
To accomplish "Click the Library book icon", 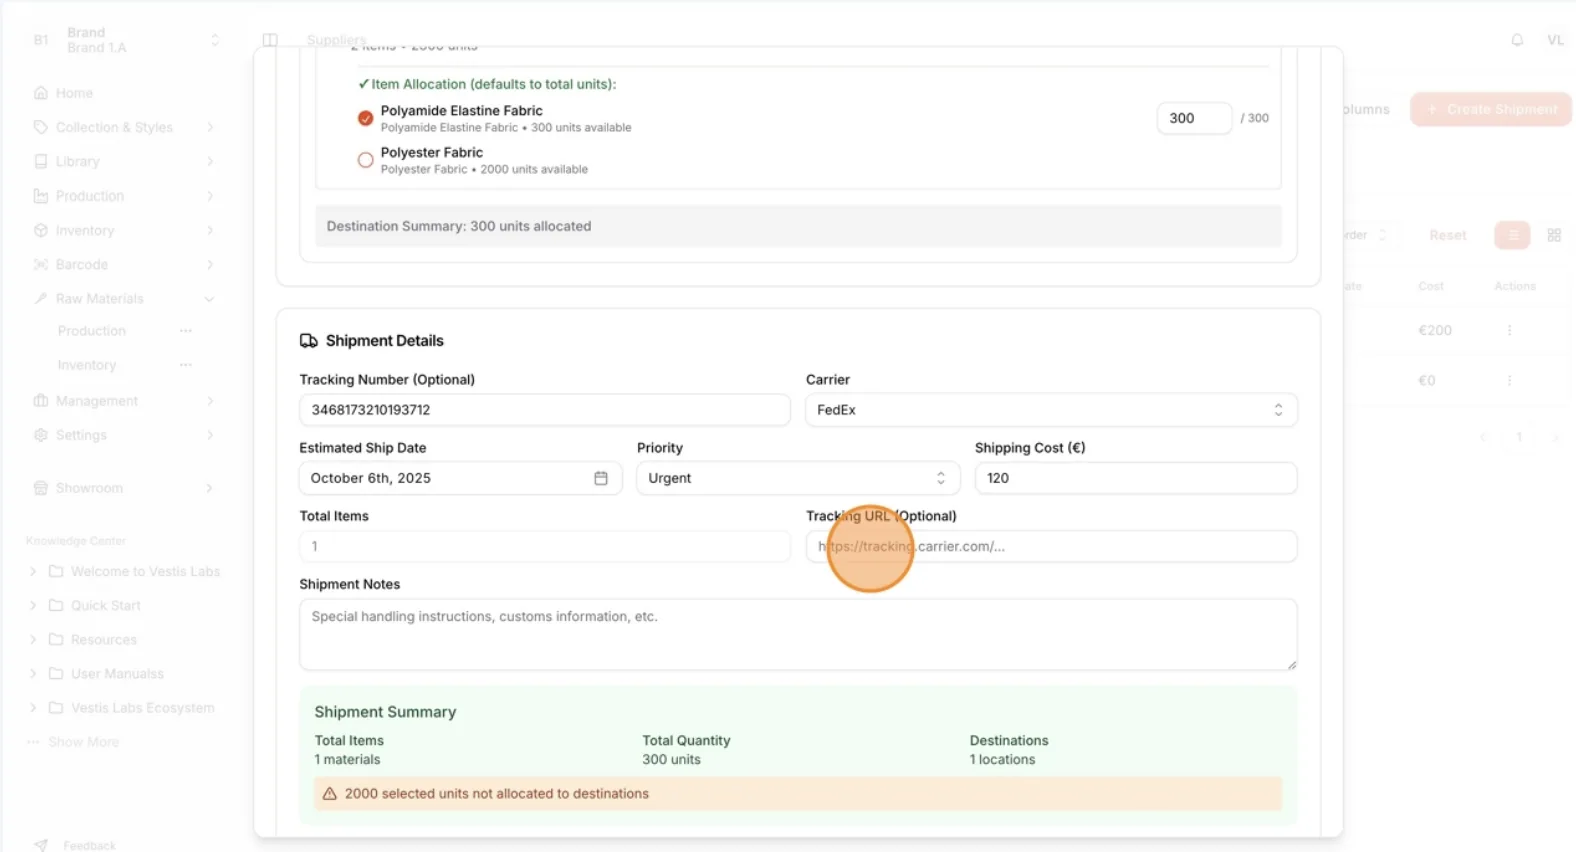I will tap(41, 161).
